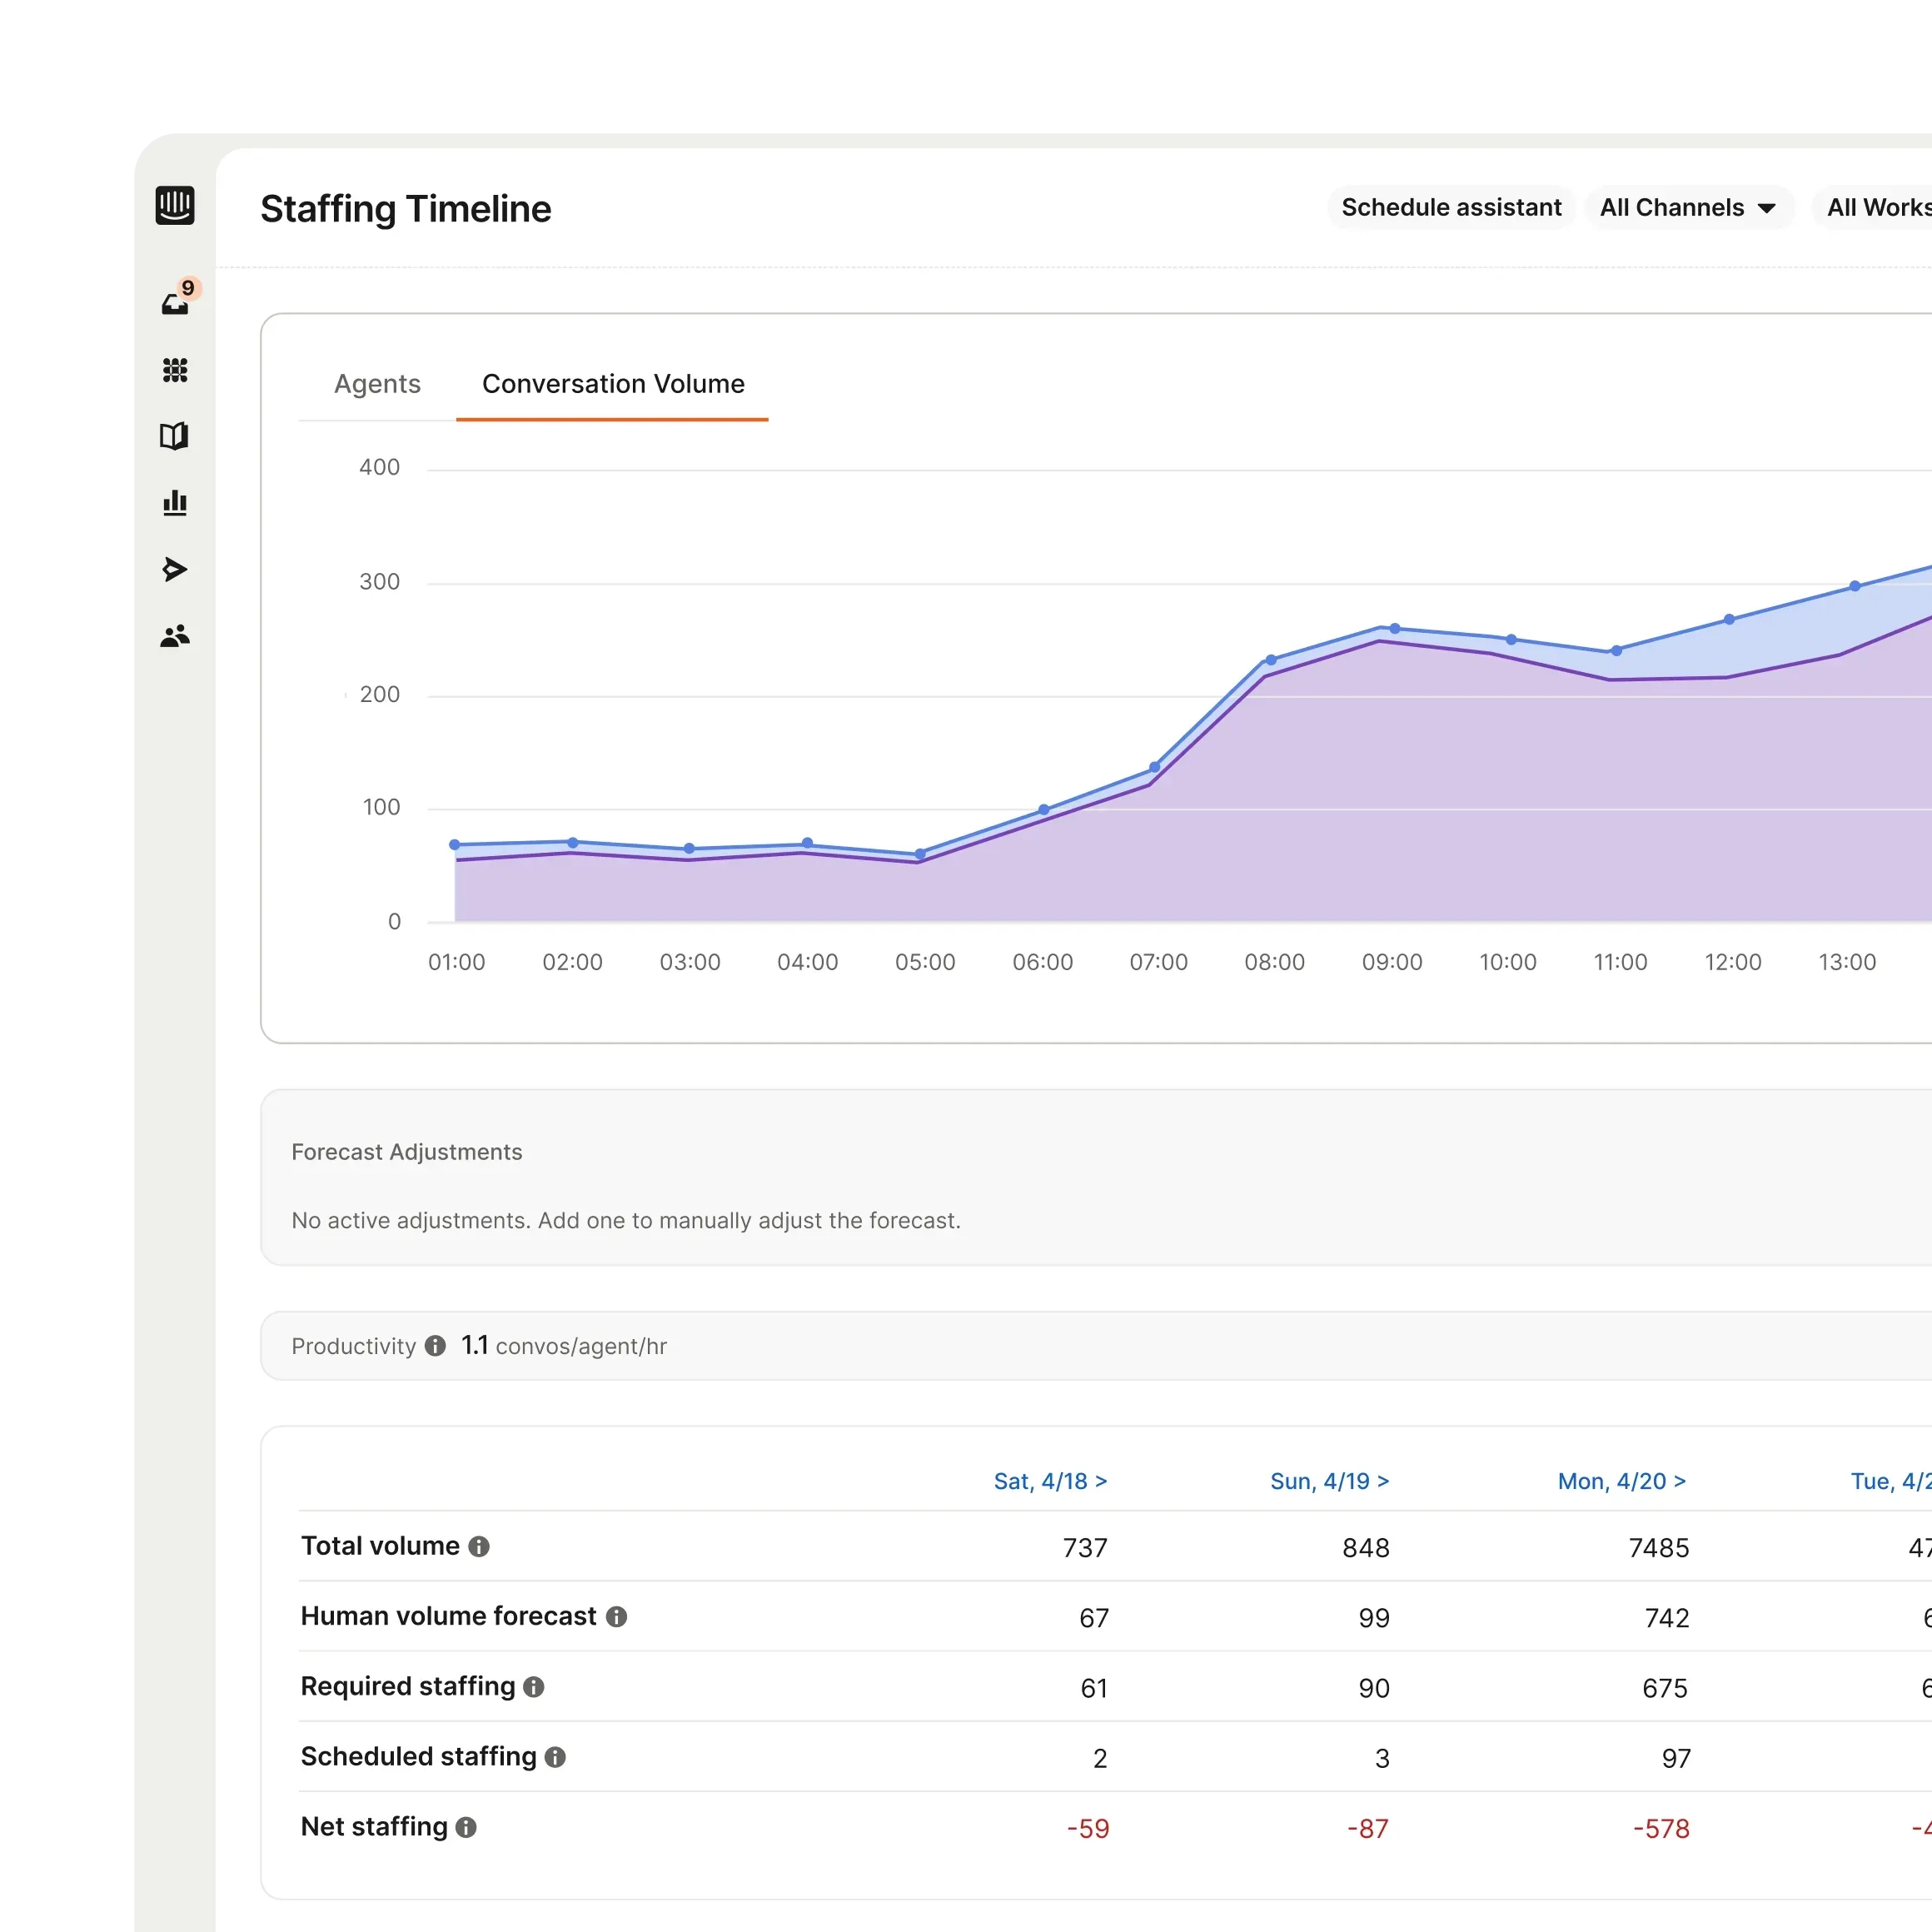1932x1932 pixels.
Task: Click the 11:00 blue forecast data point
Action: 1617,651
